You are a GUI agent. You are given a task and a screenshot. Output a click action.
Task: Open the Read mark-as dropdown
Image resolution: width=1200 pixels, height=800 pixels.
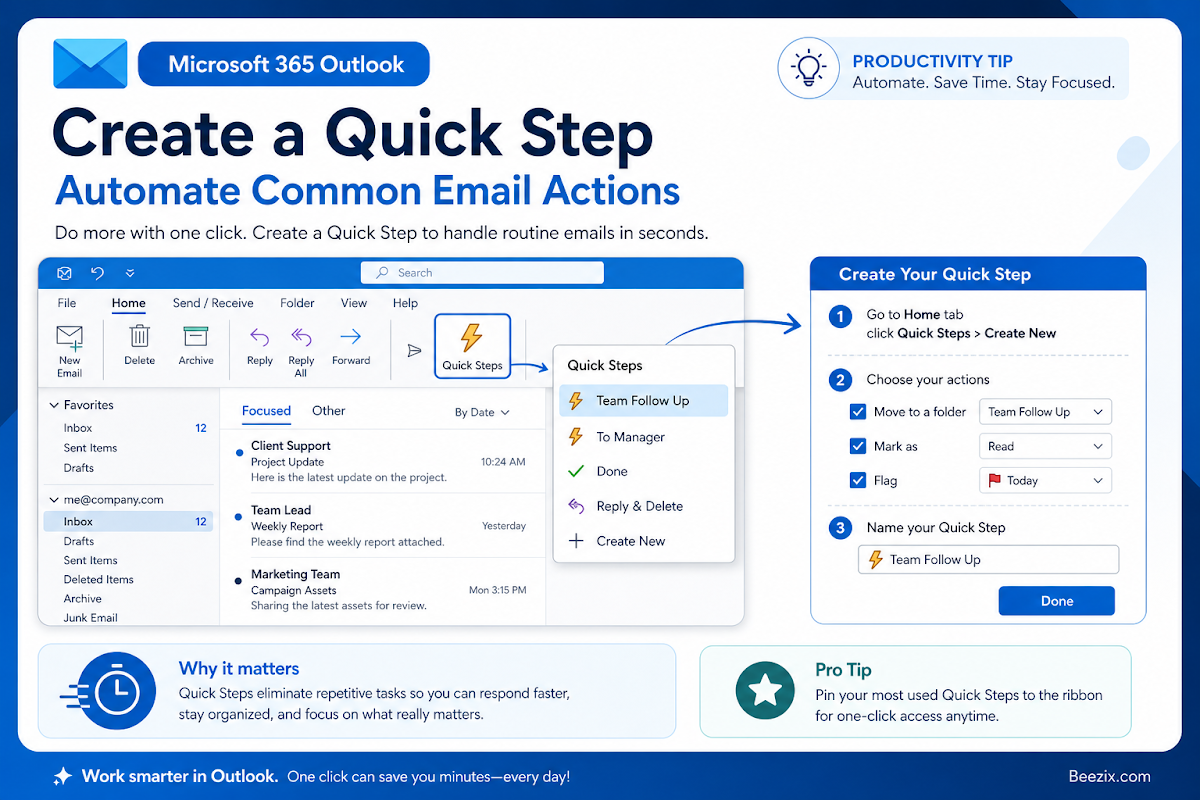point(1045,446)
